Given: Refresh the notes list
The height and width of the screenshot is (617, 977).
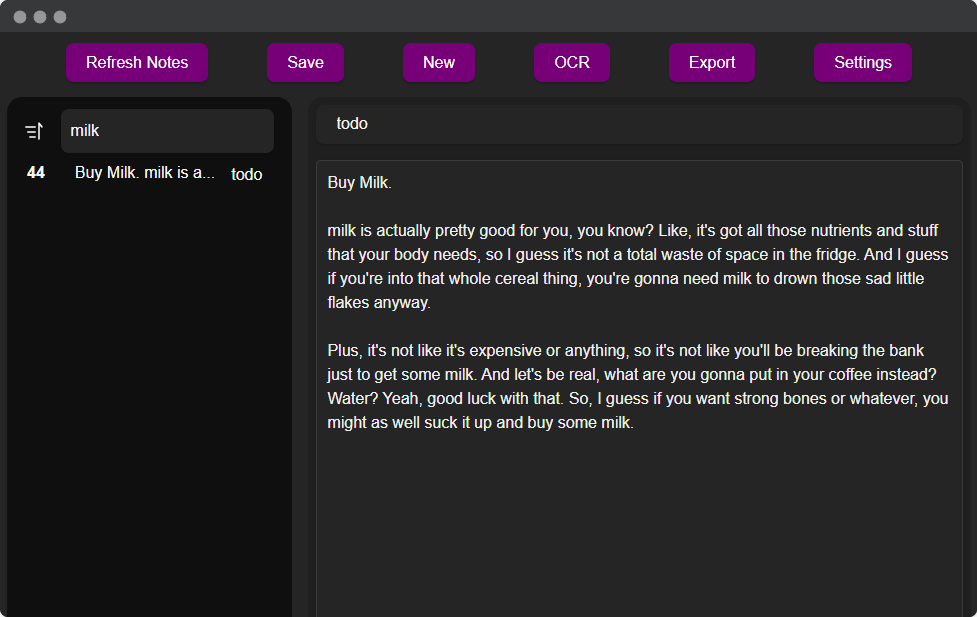Looking at the screenshot, I should pos(136,62).
